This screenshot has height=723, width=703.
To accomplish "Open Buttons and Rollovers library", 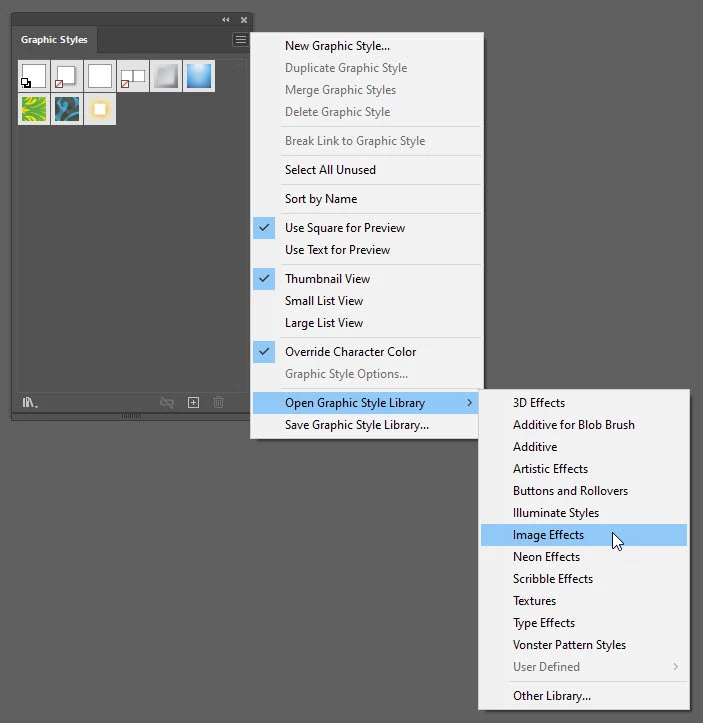I will click(x=584, y=491).
